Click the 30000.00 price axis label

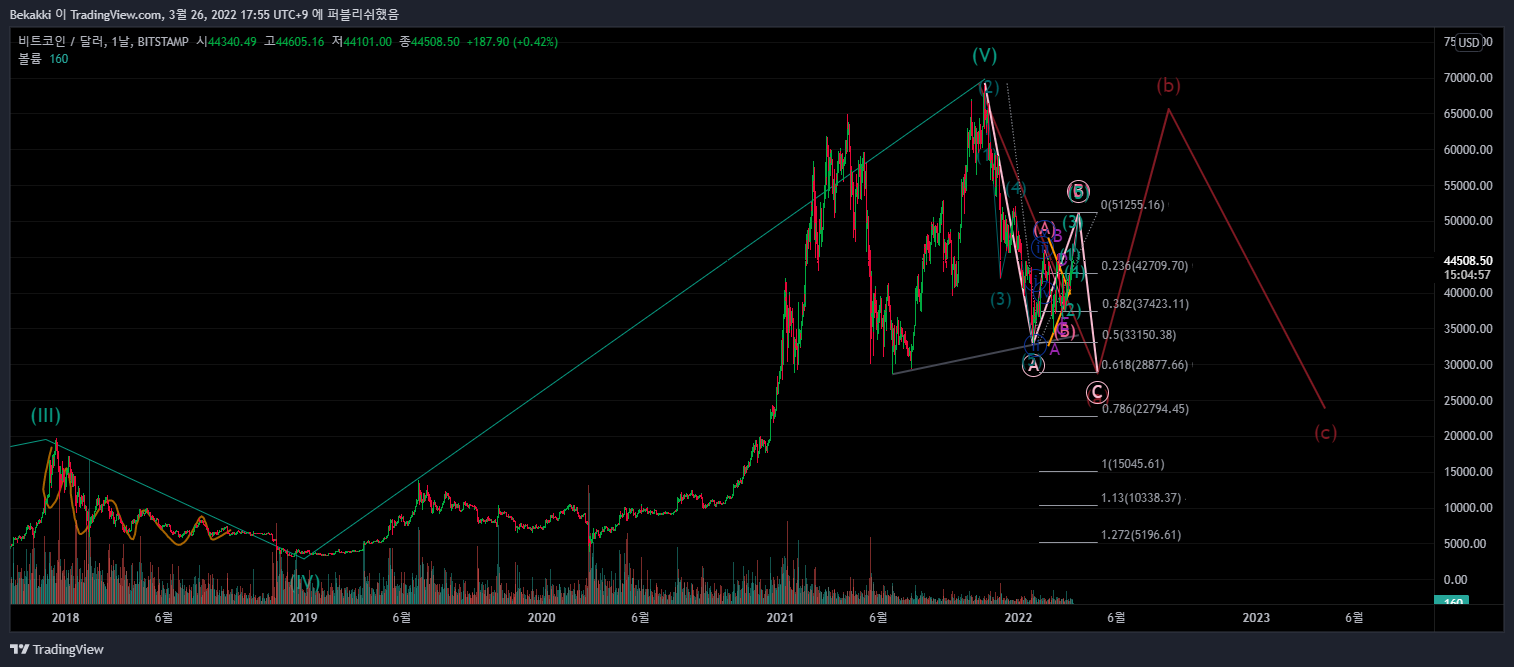(1468, 365)
